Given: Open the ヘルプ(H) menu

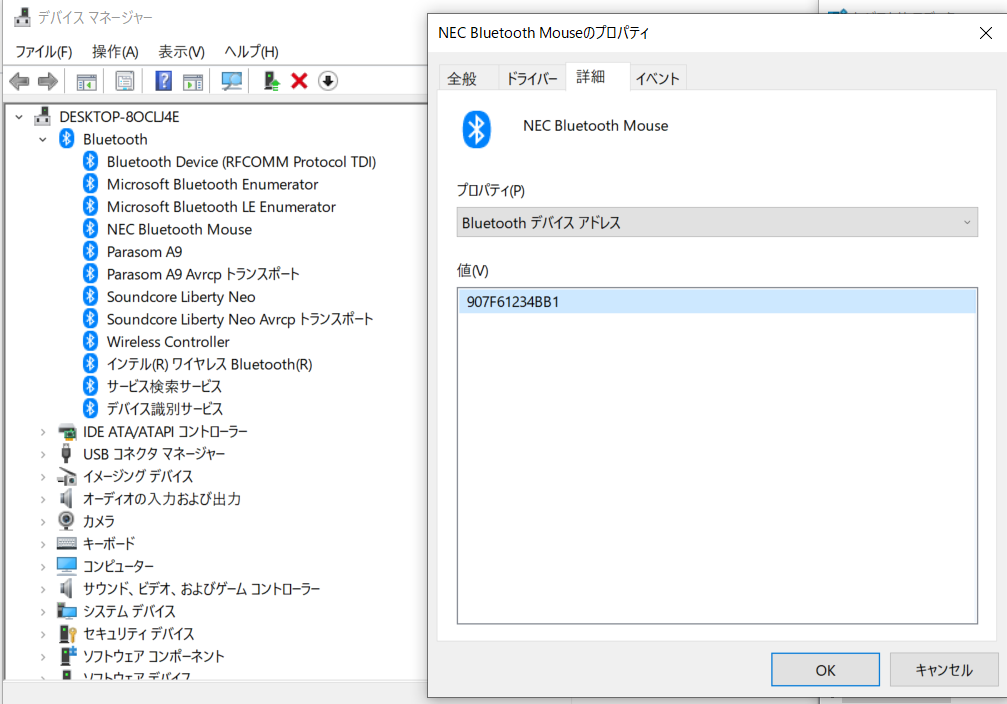Looking at the screenshot, I should (x=251, y=51).
